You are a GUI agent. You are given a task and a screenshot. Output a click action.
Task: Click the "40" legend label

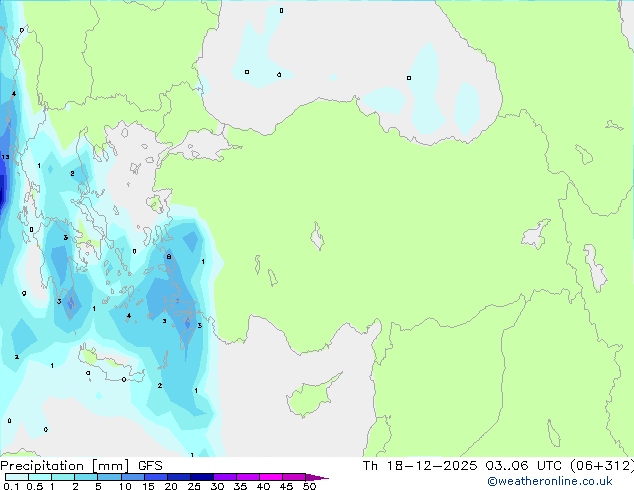click(x=263, y=486)
